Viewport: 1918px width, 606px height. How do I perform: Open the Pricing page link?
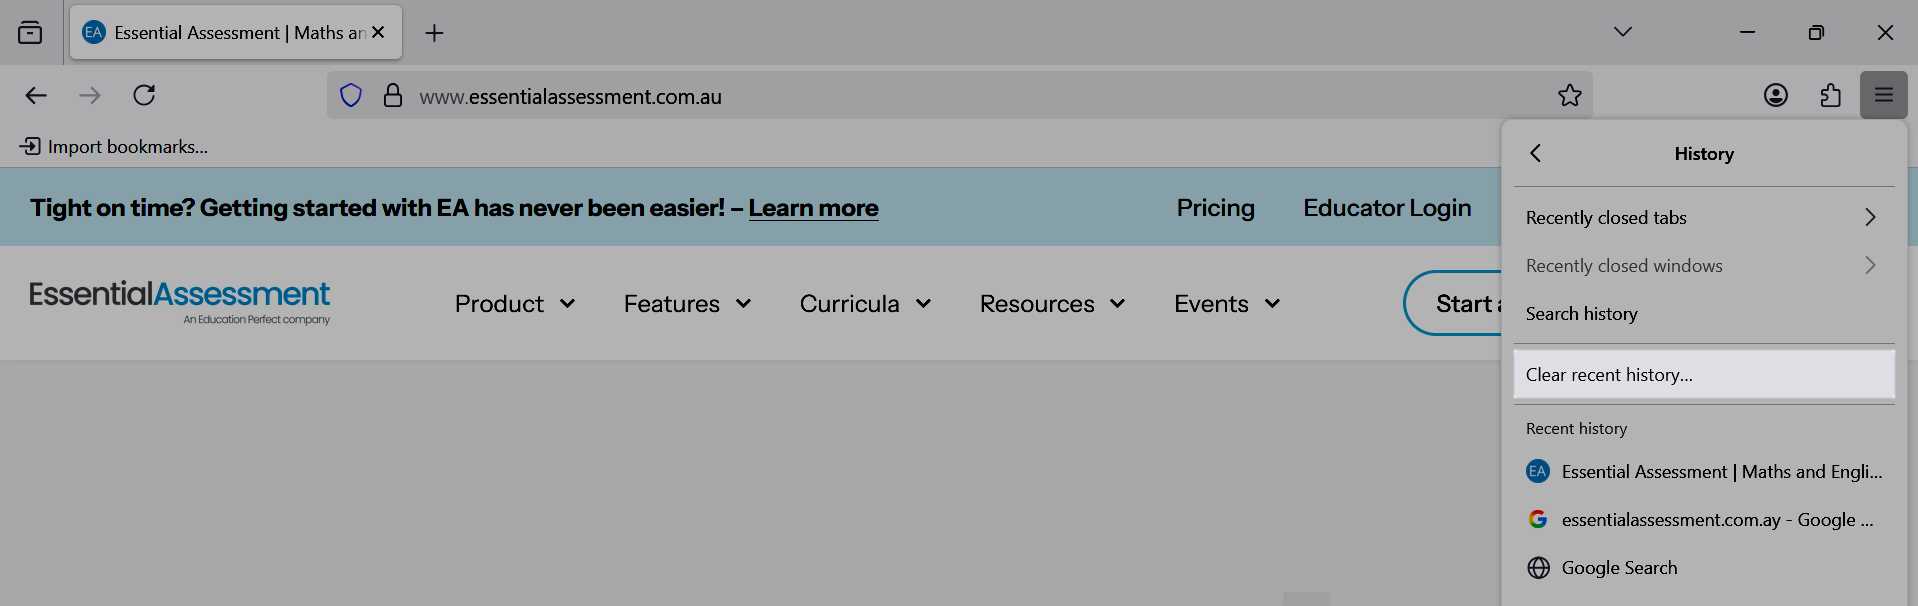click(x=1215, y=208)
